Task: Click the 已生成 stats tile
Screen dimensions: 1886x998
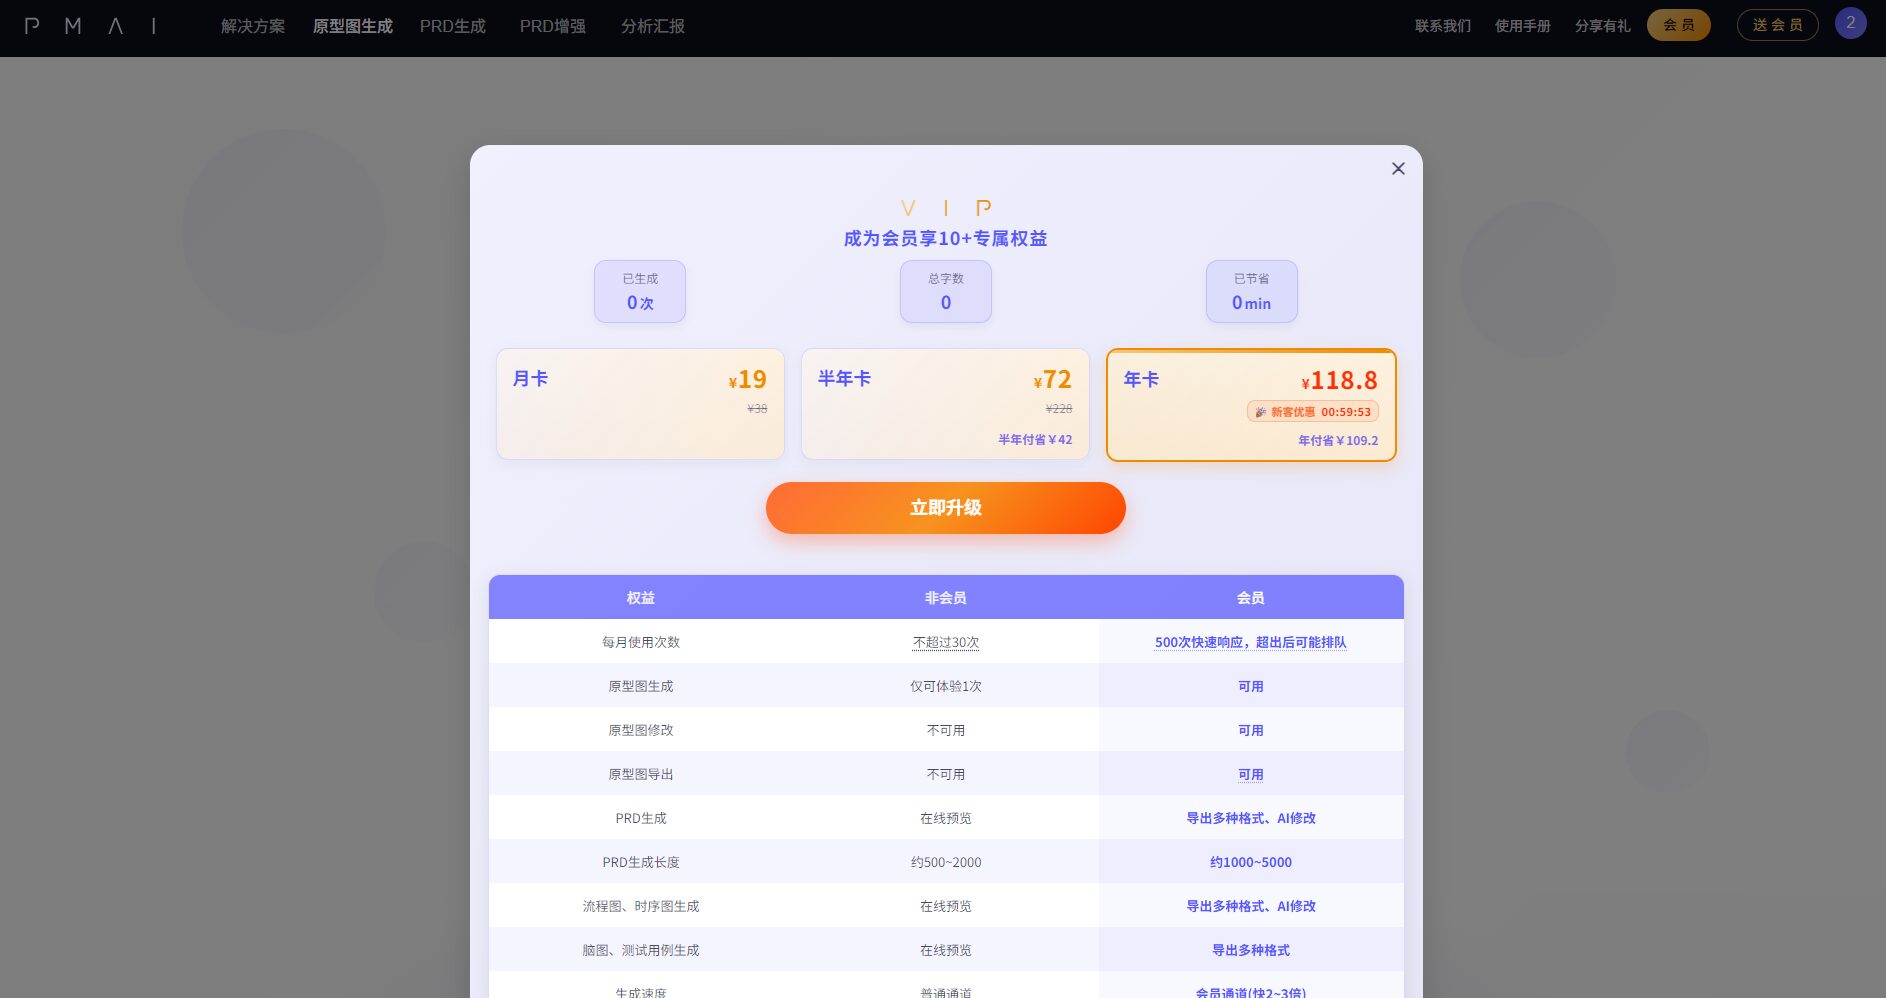Action: pos(640,291)
